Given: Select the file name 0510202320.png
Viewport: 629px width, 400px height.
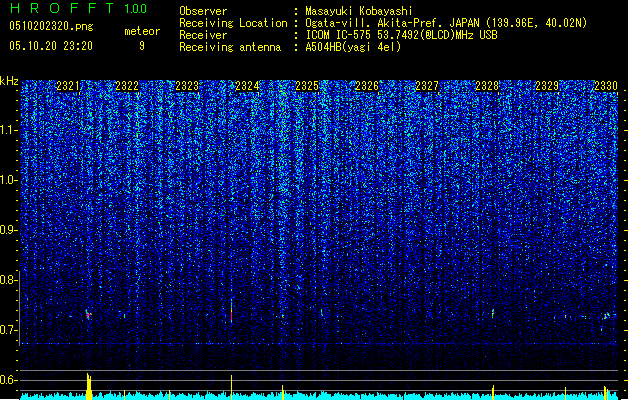Looking at the screenshot, I should [51, 26].
